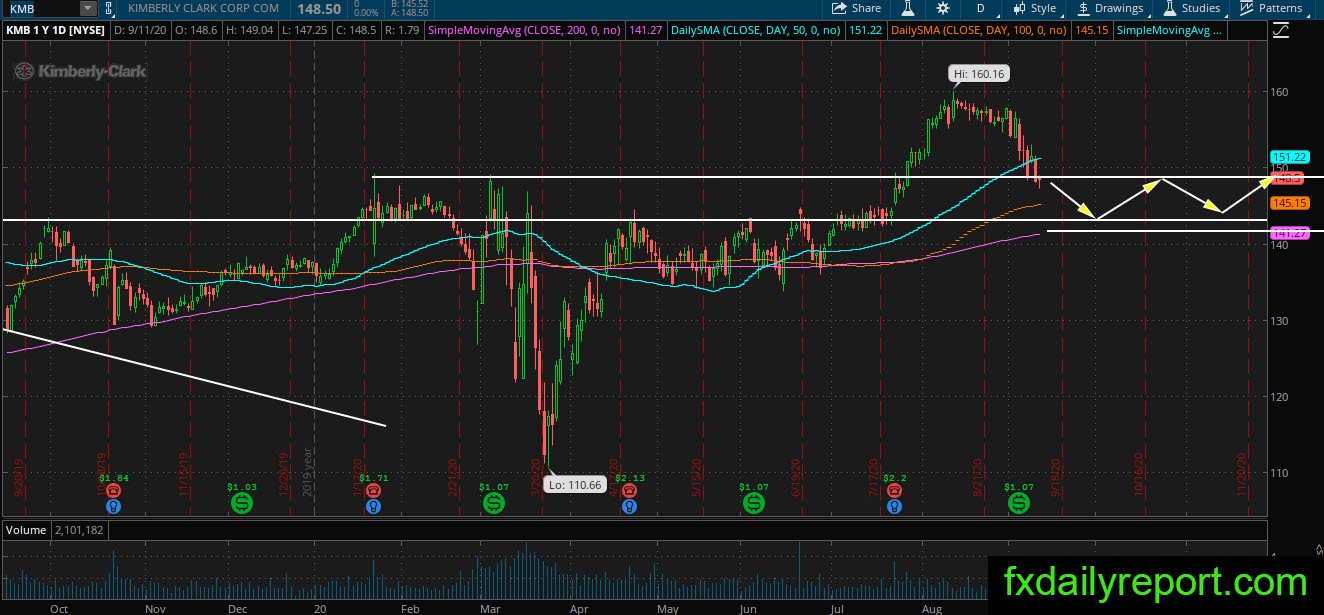Click the red earnings phone icon at $1.71

pyautogui.click(x=374, y=492)
